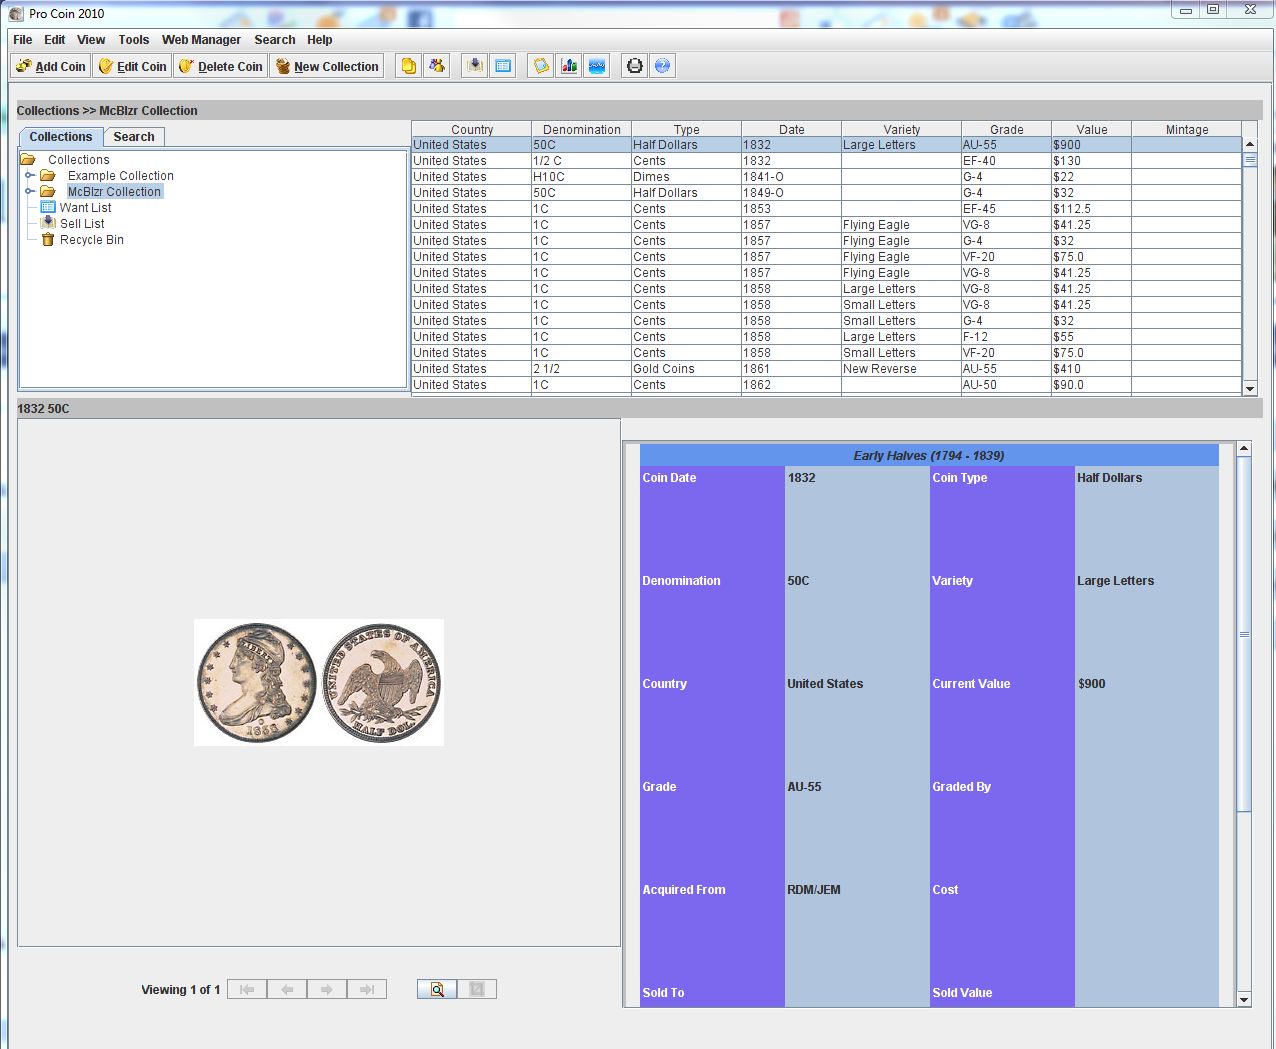Click the blue wave graph toolbar icon

[x=597, y=66]
